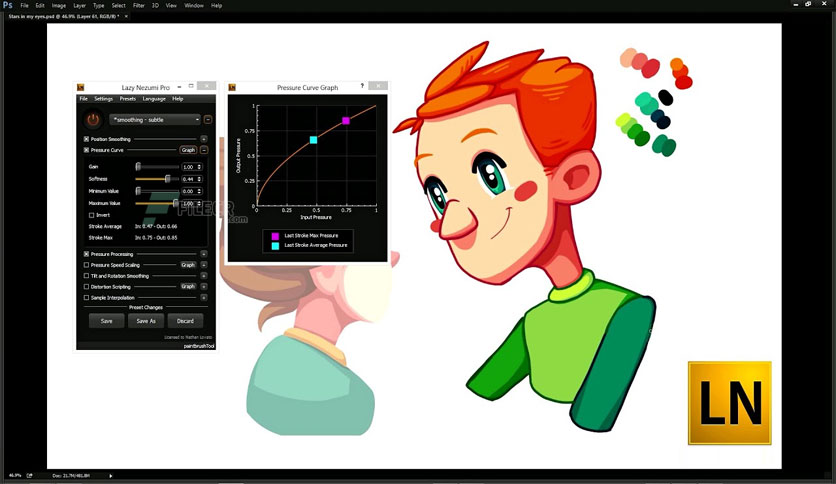This screenshot has height=484, width=836.
Task: Expand the Distortion Scripting section
Action: [x=204, y=287]
